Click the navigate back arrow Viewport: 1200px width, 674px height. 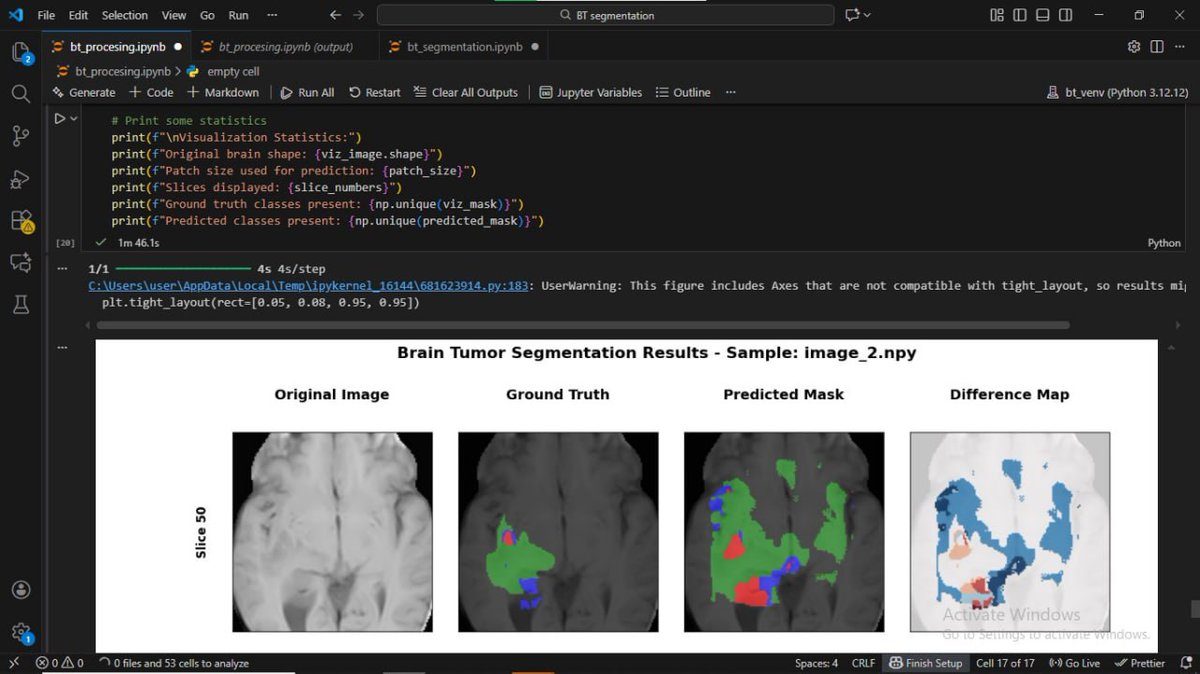pos(335,15)
